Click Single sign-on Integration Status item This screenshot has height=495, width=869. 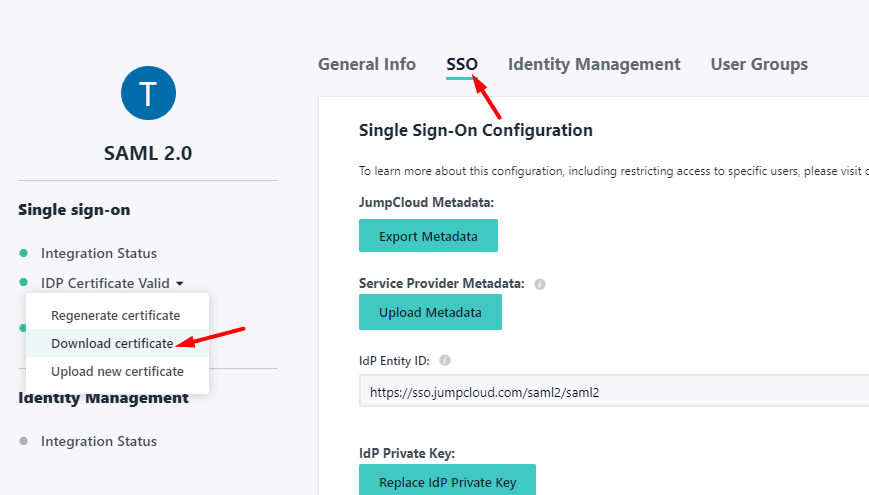[x=99, y=253]
